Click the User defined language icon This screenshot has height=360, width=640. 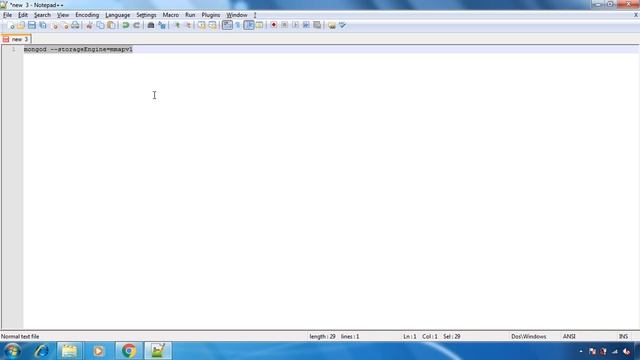point(259,25)
